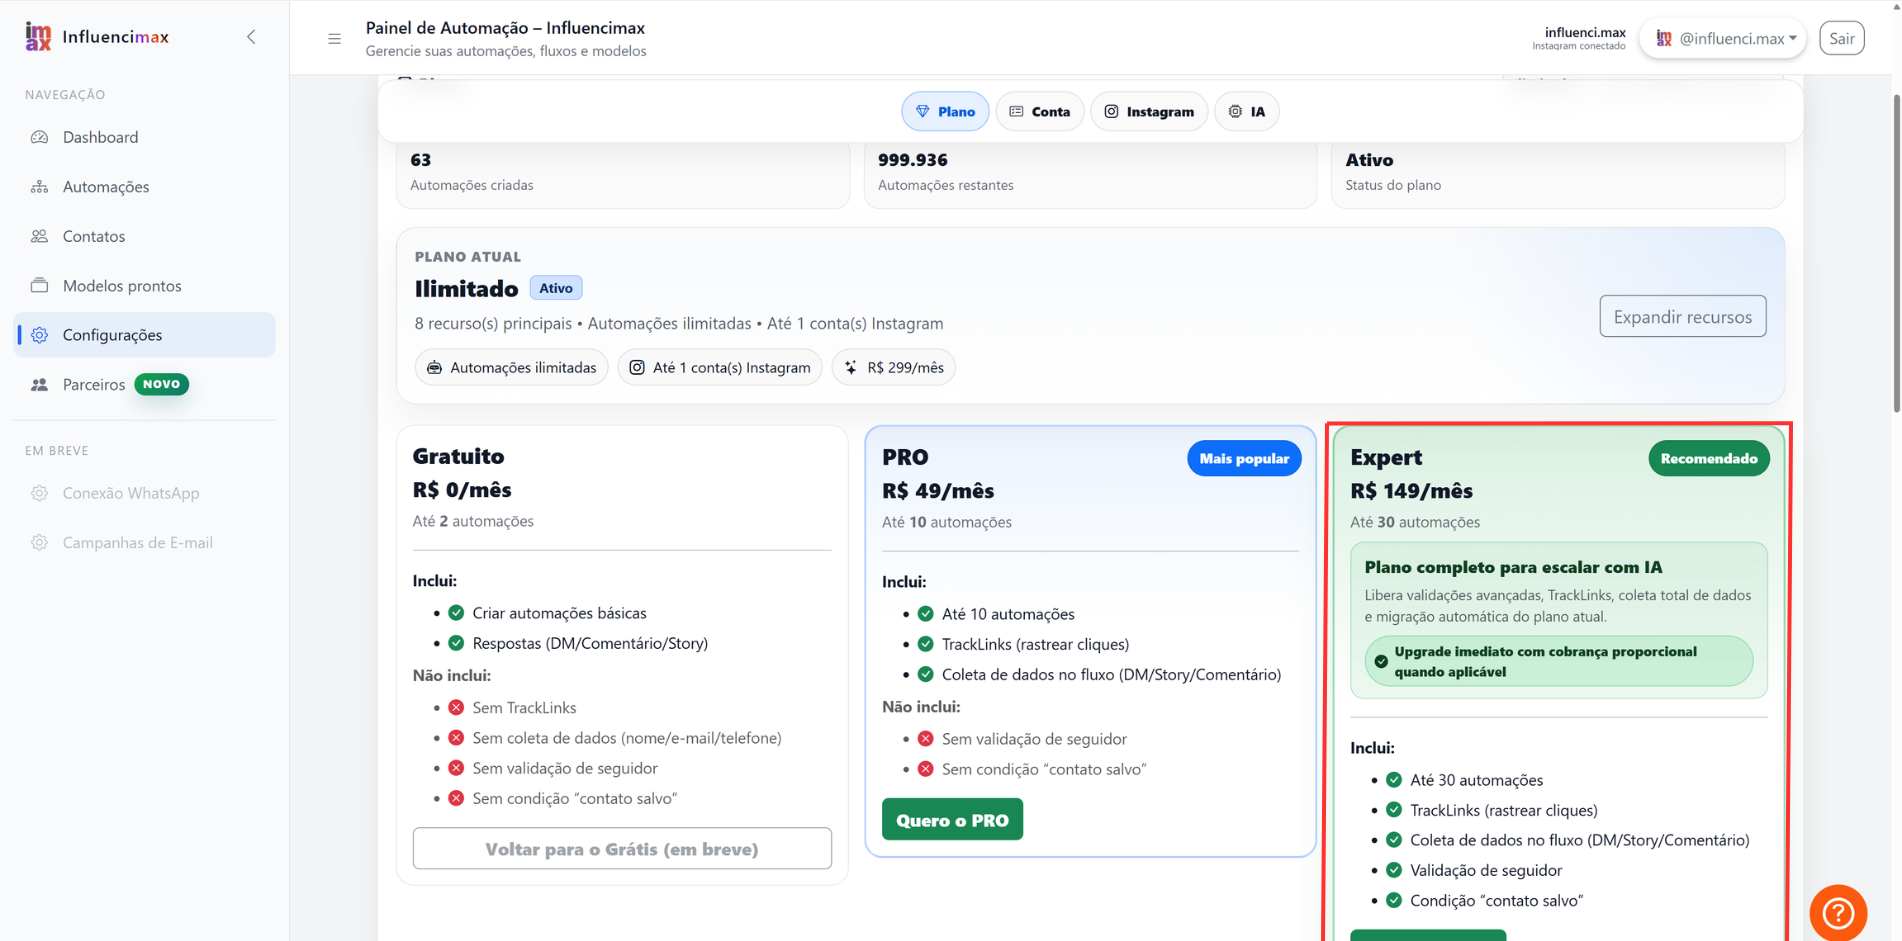Click the Campanhas de E-mail gear icon
The height and width of the screenshot is (941, 1902).
coord(40,542)
